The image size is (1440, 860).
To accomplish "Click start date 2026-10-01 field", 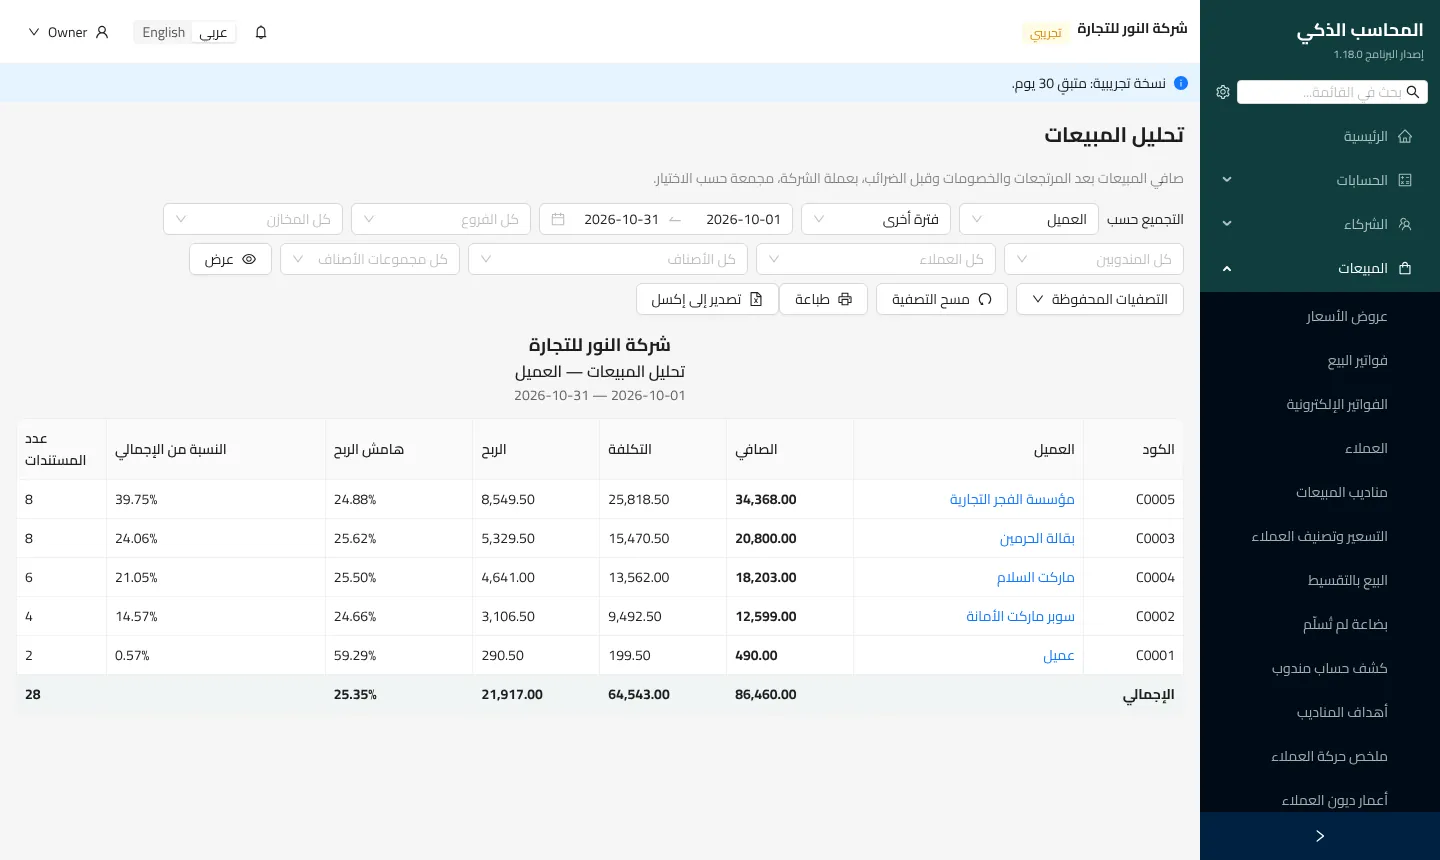I will click(743, 219).
